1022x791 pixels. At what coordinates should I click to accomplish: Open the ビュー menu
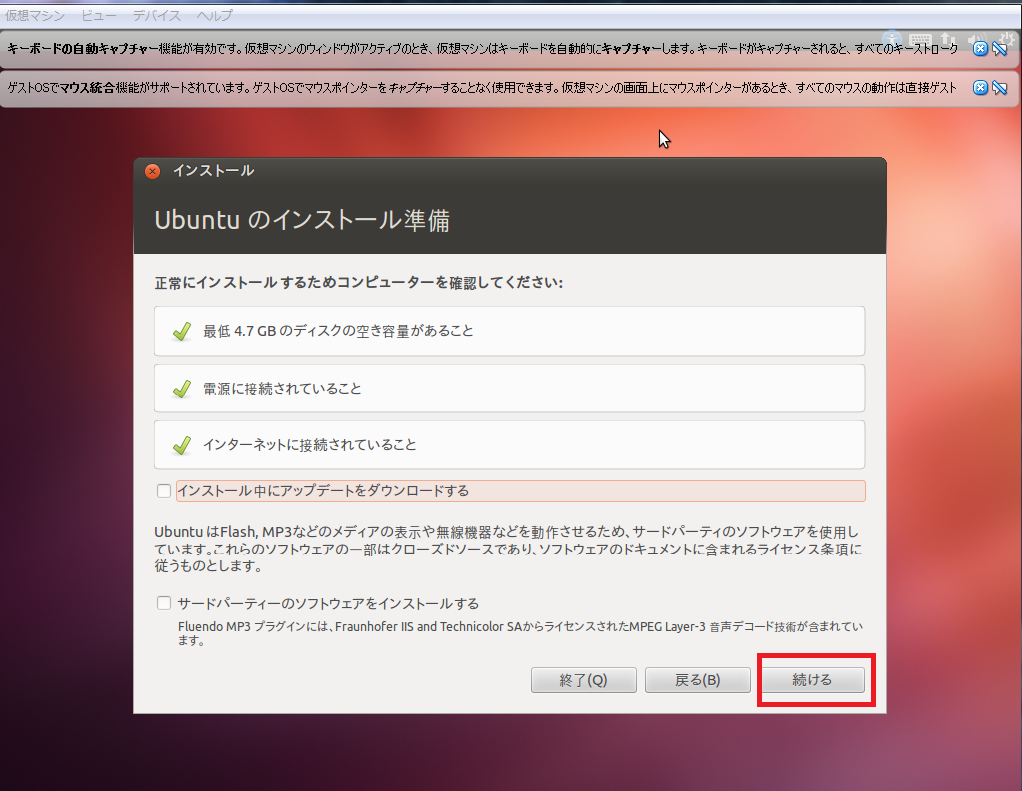(x=98, y=15)
